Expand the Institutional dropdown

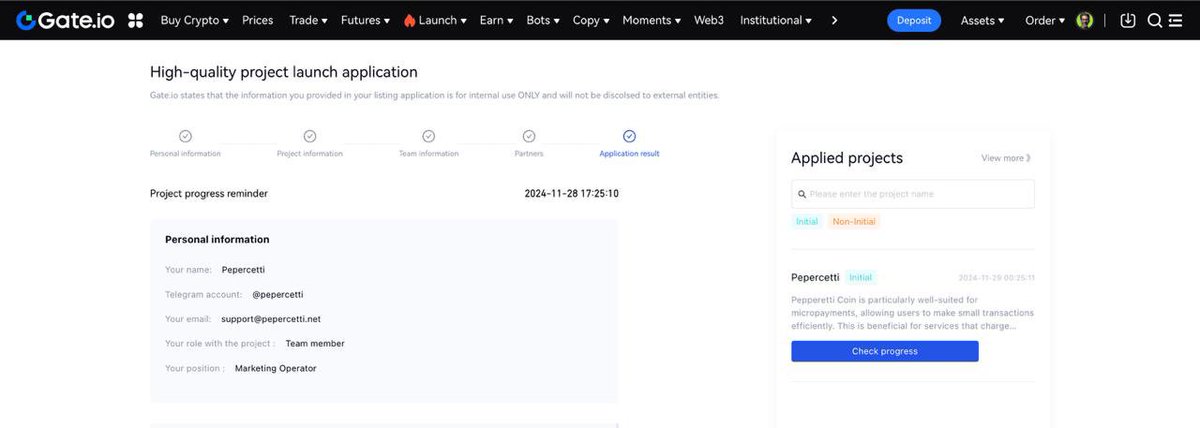(775, 20)
